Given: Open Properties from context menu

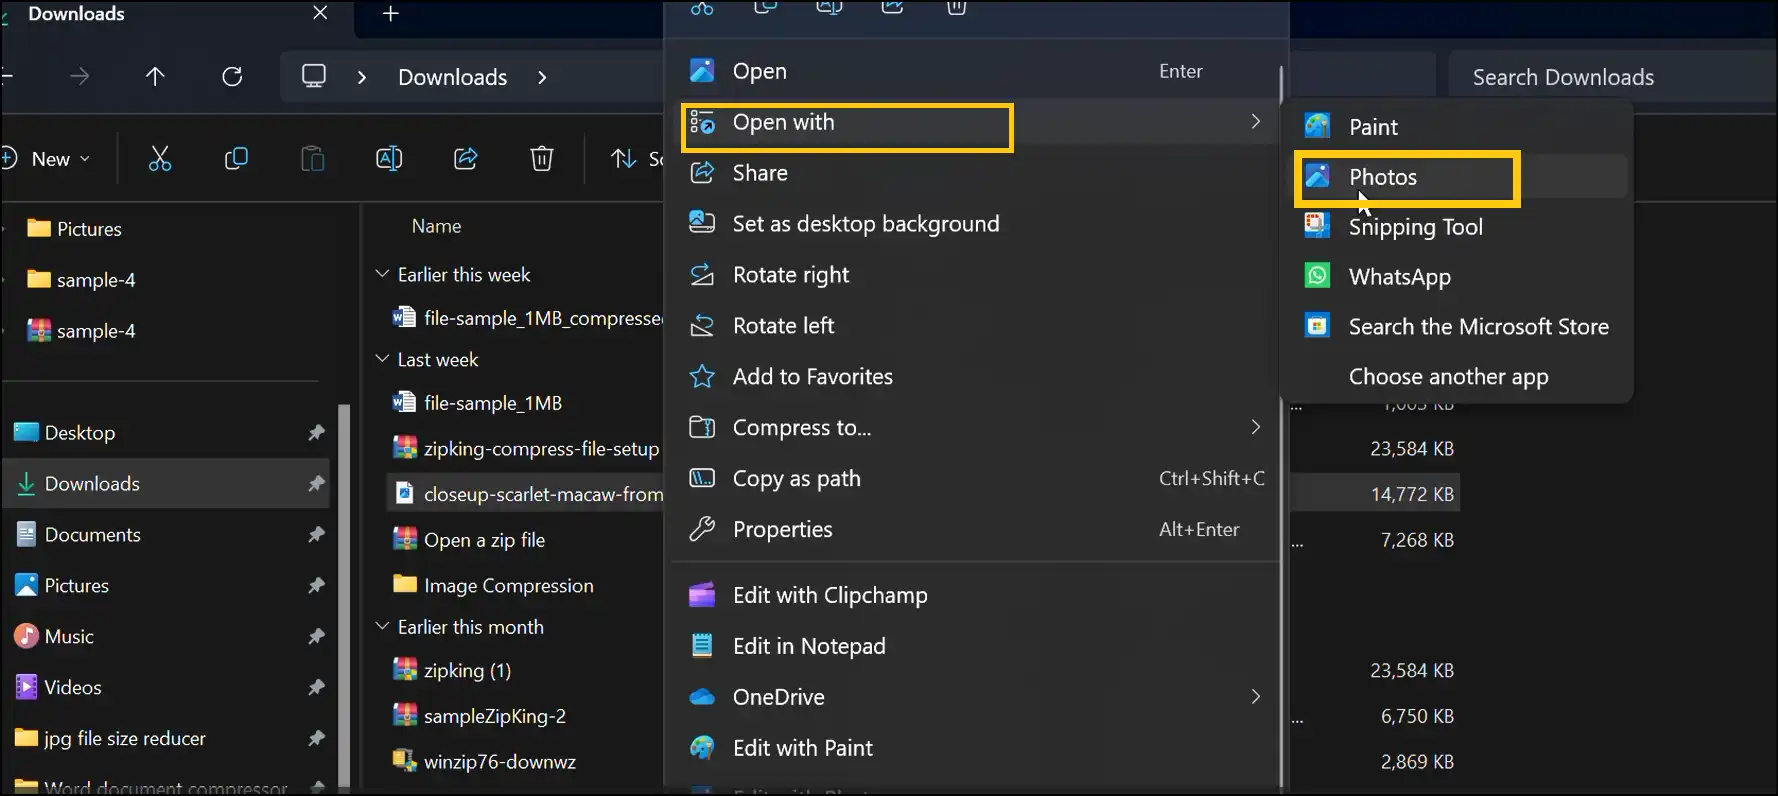Looking at the screenshot, I should 975,530.
